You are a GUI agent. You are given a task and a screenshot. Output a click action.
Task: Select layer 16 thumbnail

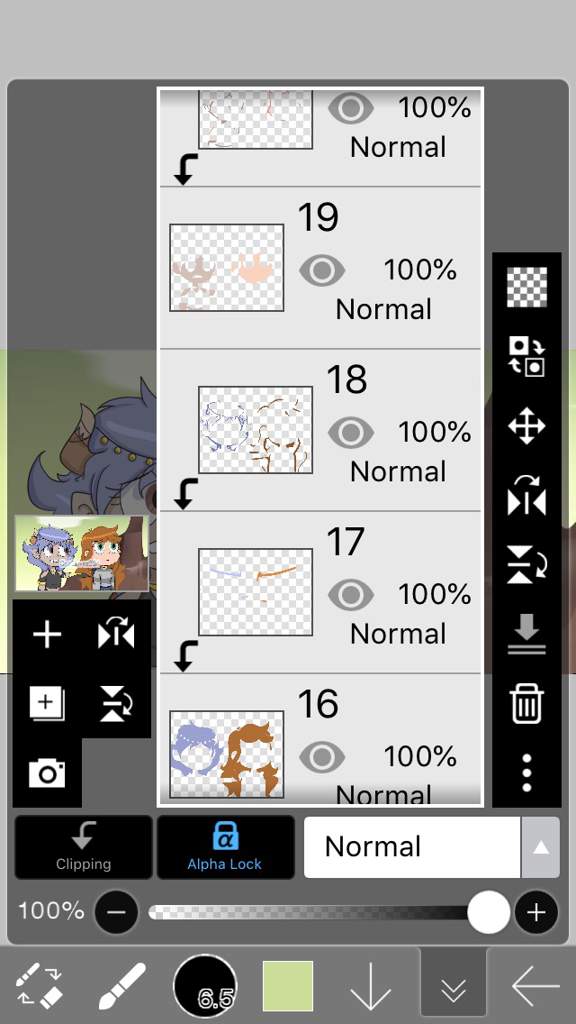coord(227,755)
